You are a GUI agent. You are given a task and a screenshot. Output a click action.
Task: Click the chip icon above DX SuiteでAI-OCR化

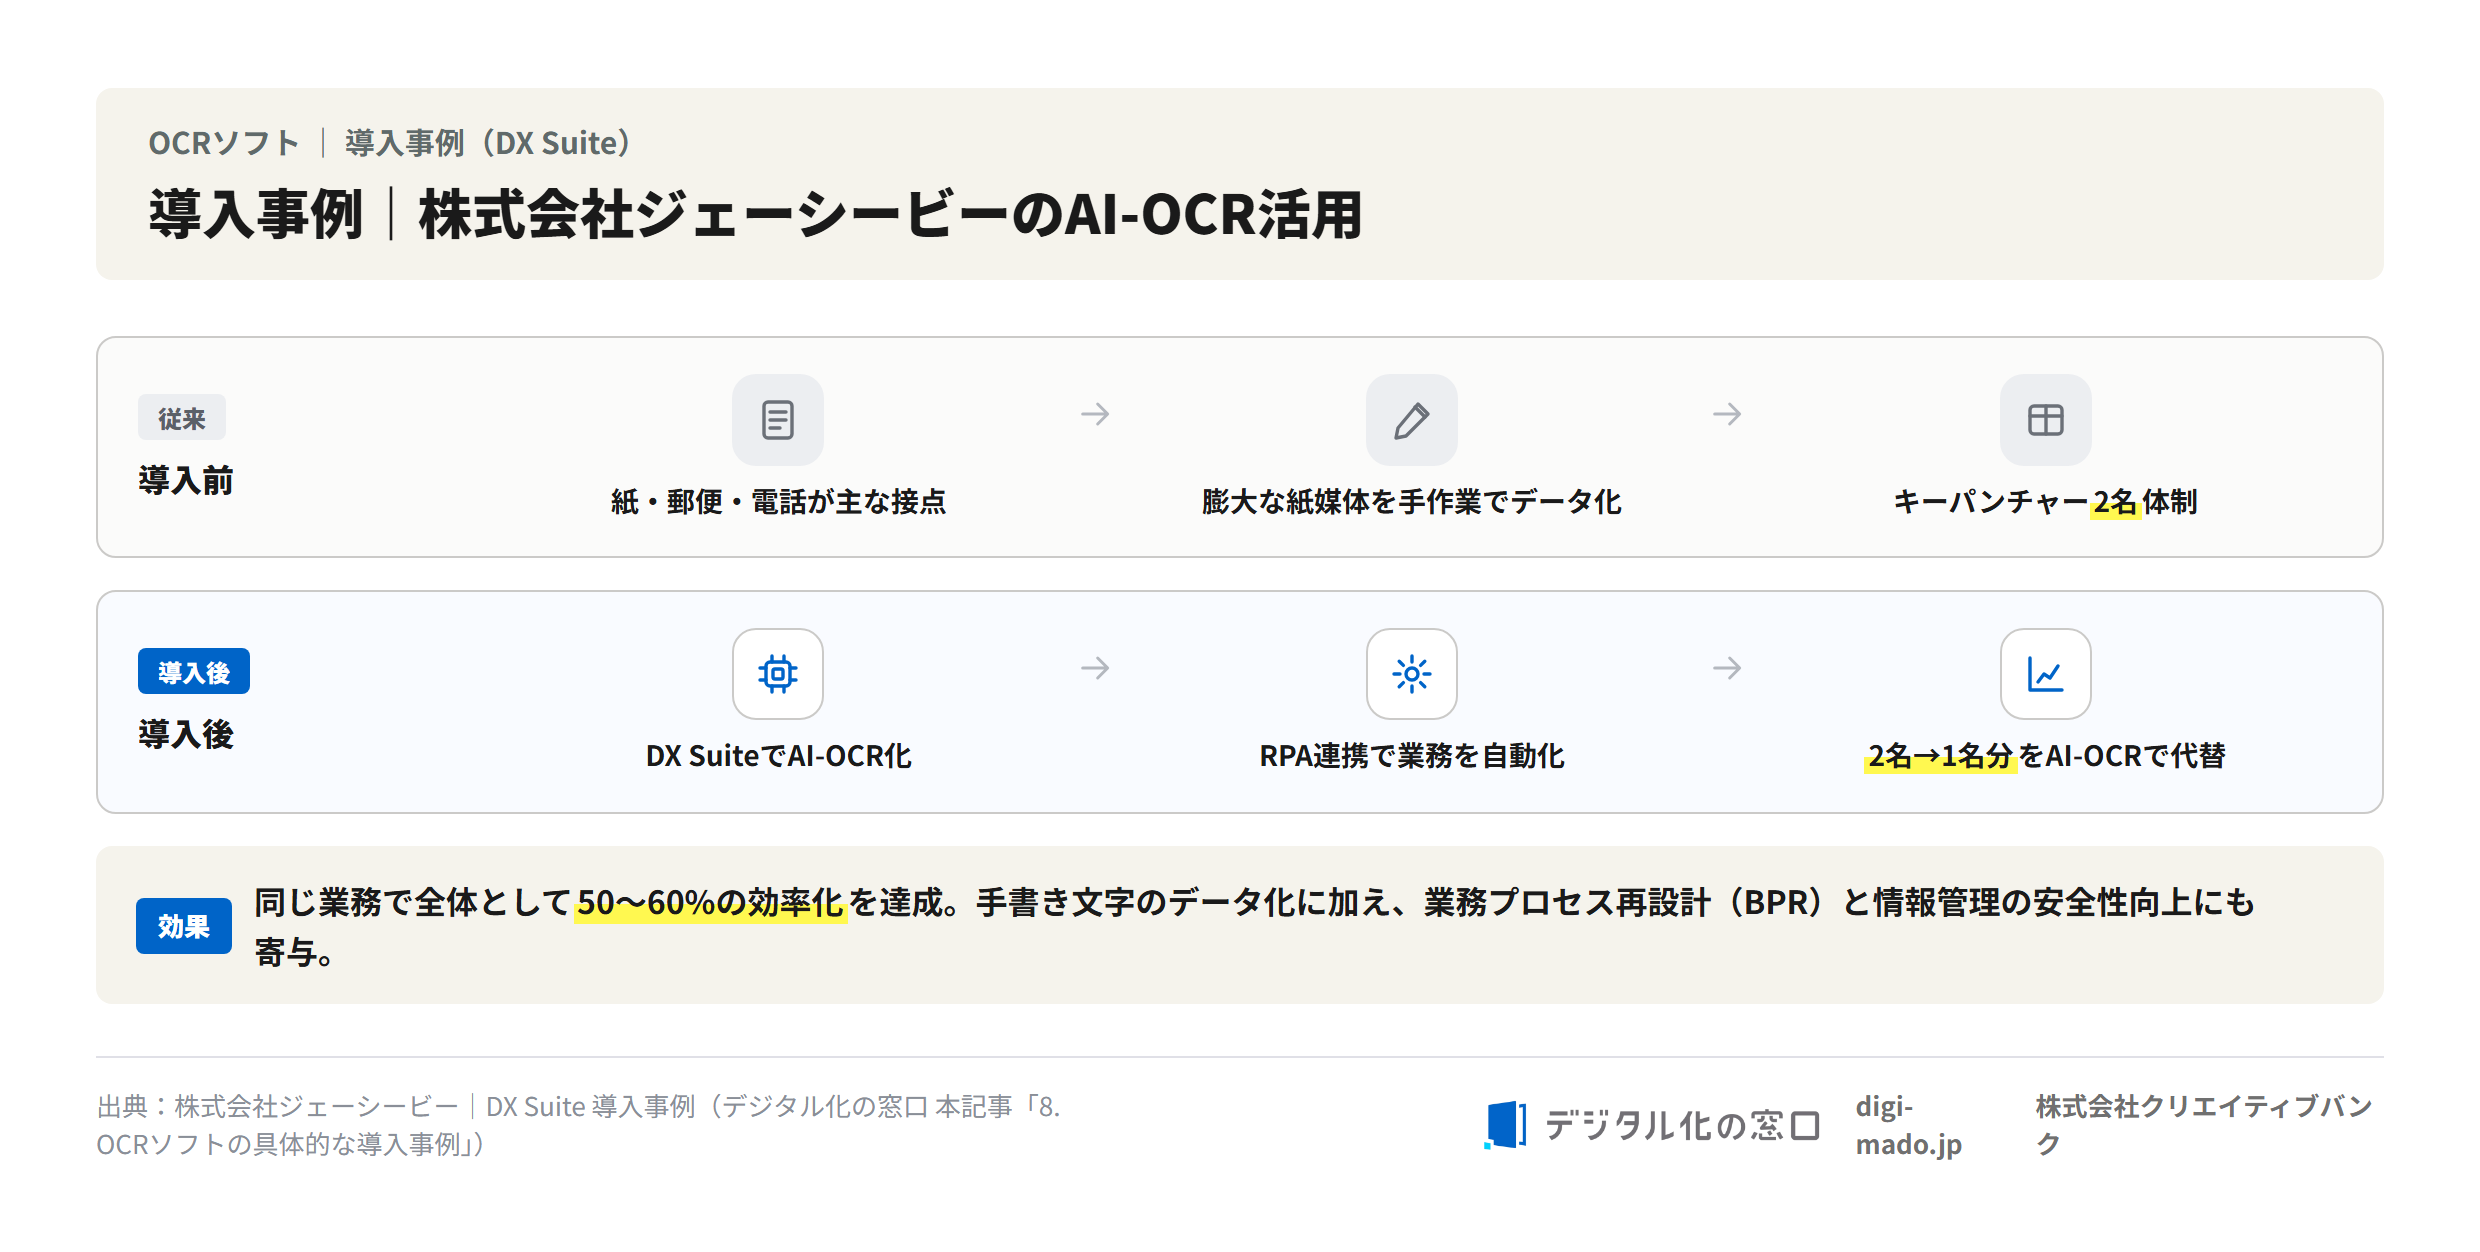pyautogui.click(x=777, y=674)
